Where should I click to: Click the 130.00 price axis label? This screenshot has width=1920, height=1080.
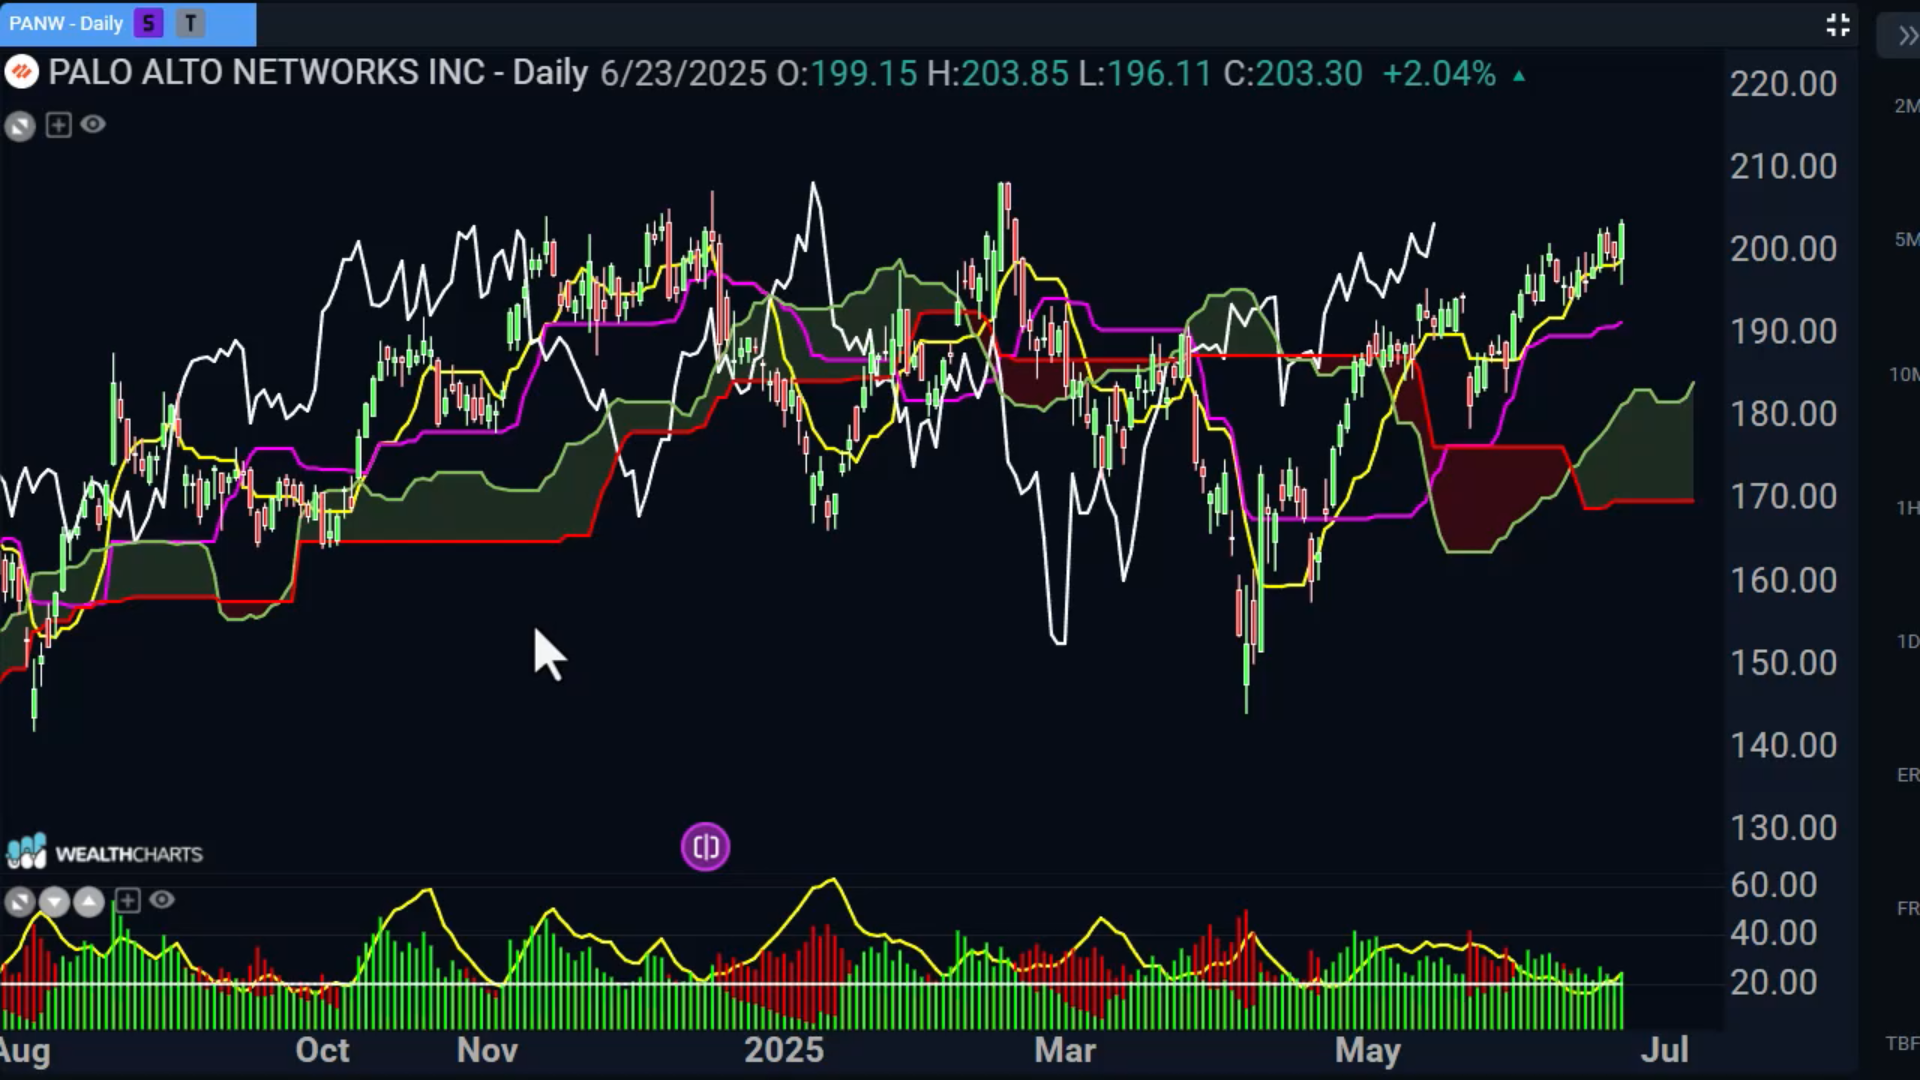tap(1784, 827)
